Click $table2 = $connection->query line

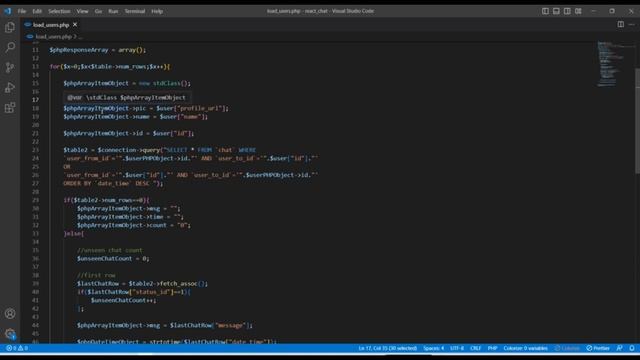160,150
